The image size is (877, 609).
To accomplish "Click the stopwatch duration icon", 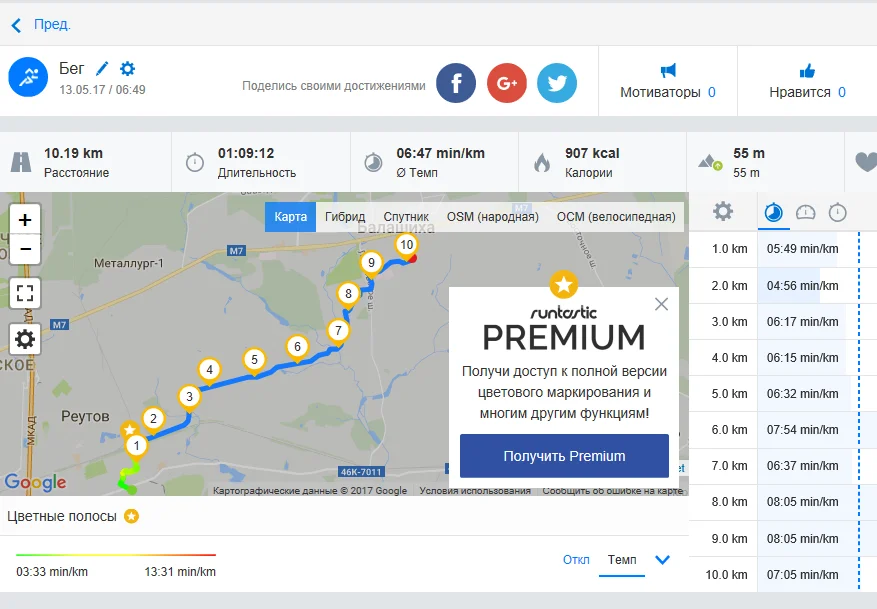I will click(195, 162).
